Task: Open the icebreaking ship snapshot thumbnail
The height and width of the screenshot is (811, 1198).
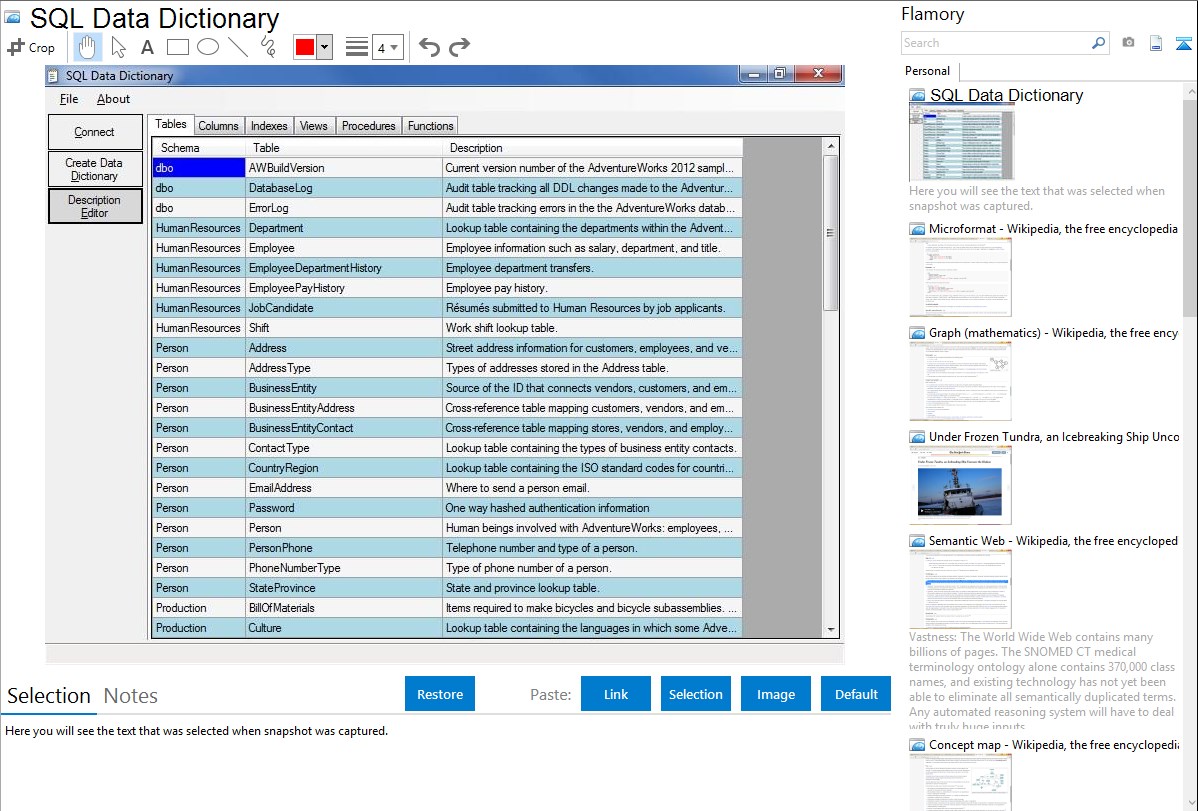Action: pyautogui.click(x=960, y=485)
